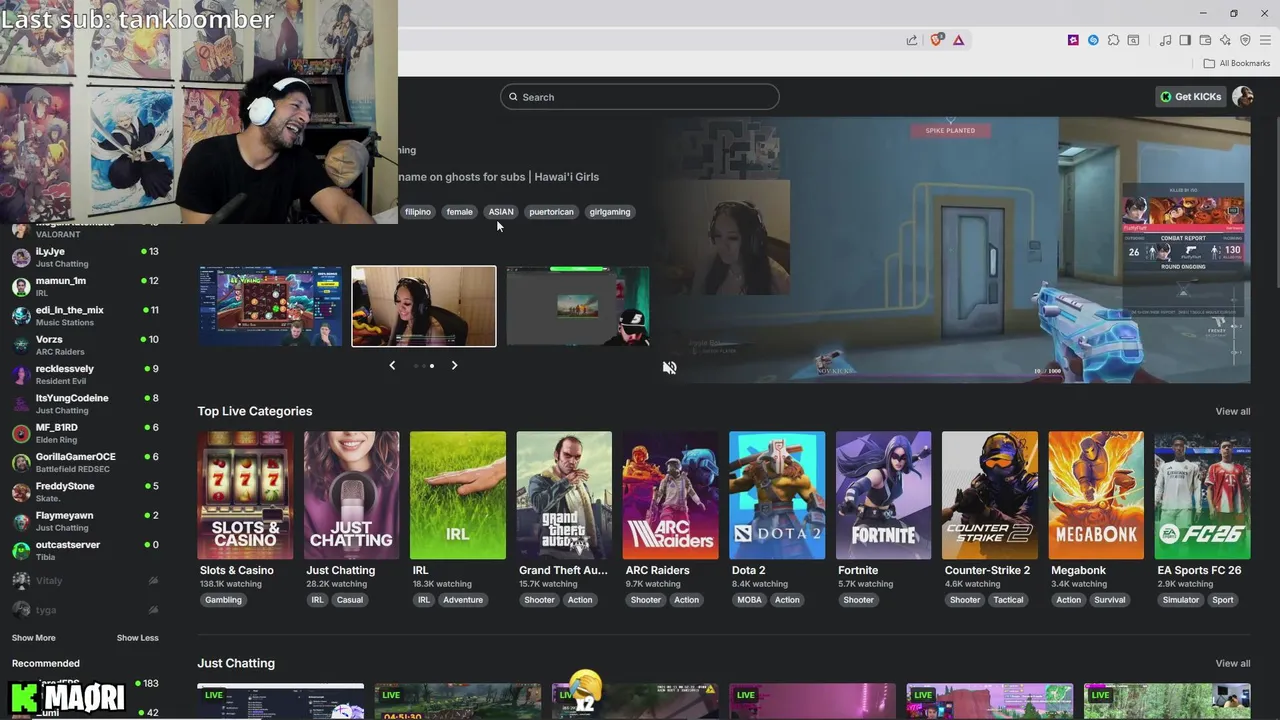1280x720 pixels.
Task: Click GorillaGamerOCE's avatar in sidebar
Action: pos(21,462)
